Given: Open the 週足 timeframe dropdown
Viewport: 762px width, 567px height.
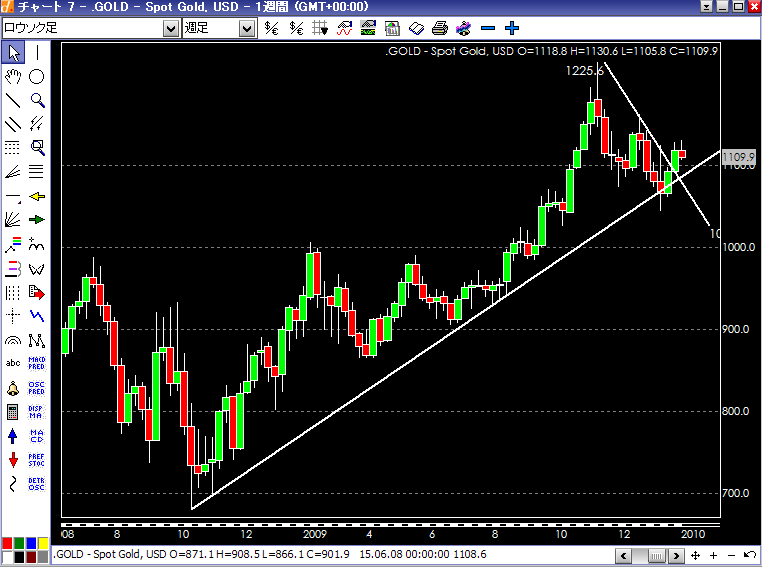Looking at the screenshot, I should coord(246,29).
